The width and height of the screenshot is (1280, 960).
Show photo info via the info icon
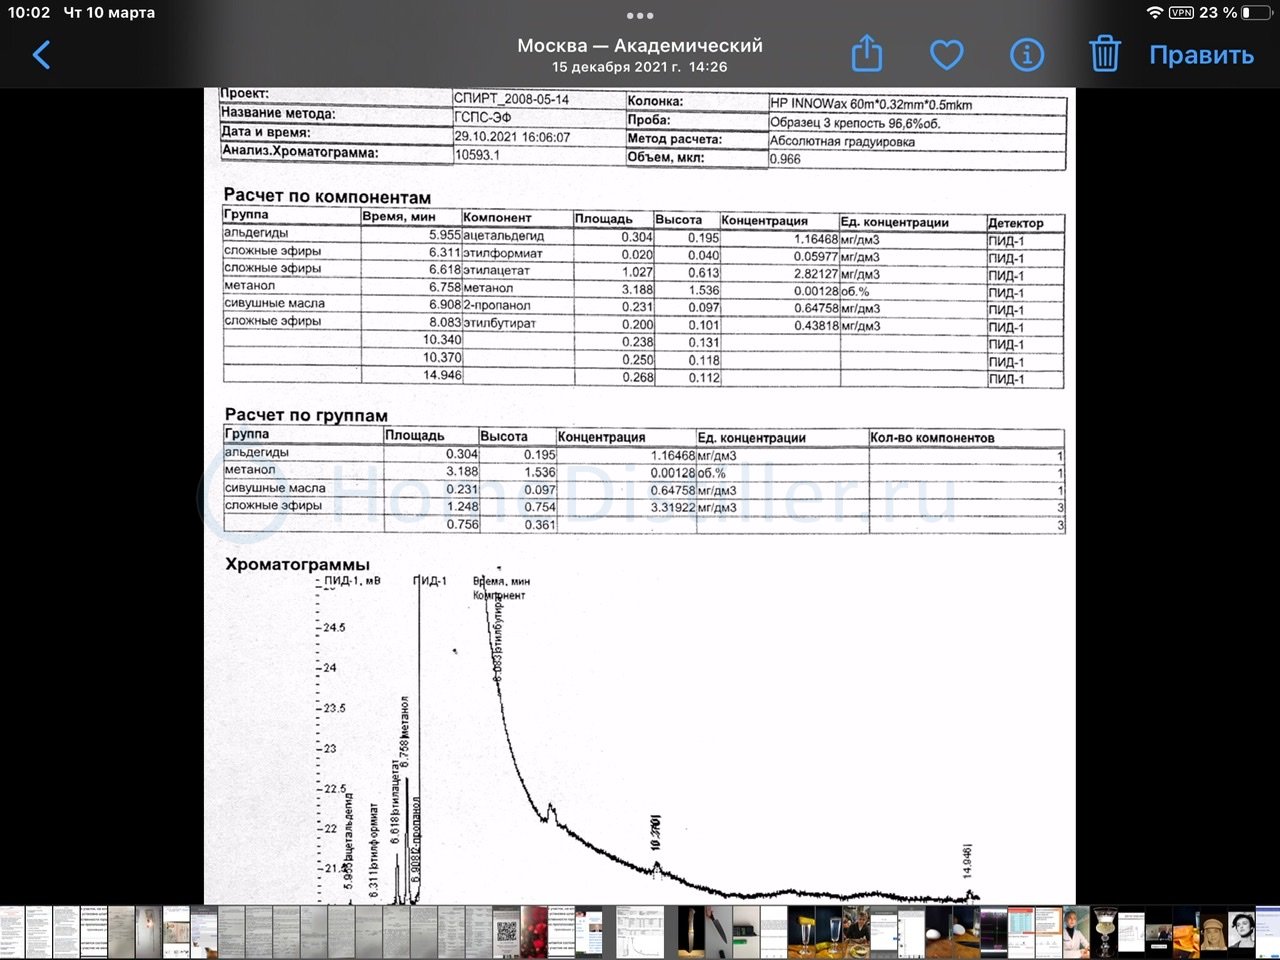coord(1026,55)
